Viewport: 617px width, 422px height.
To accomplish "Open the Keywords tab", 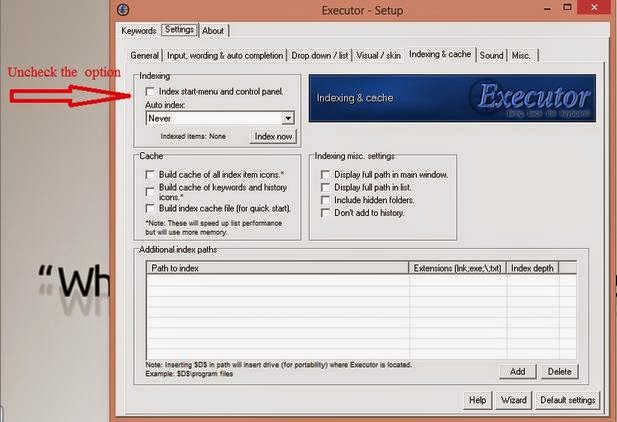I will (139, 30).
